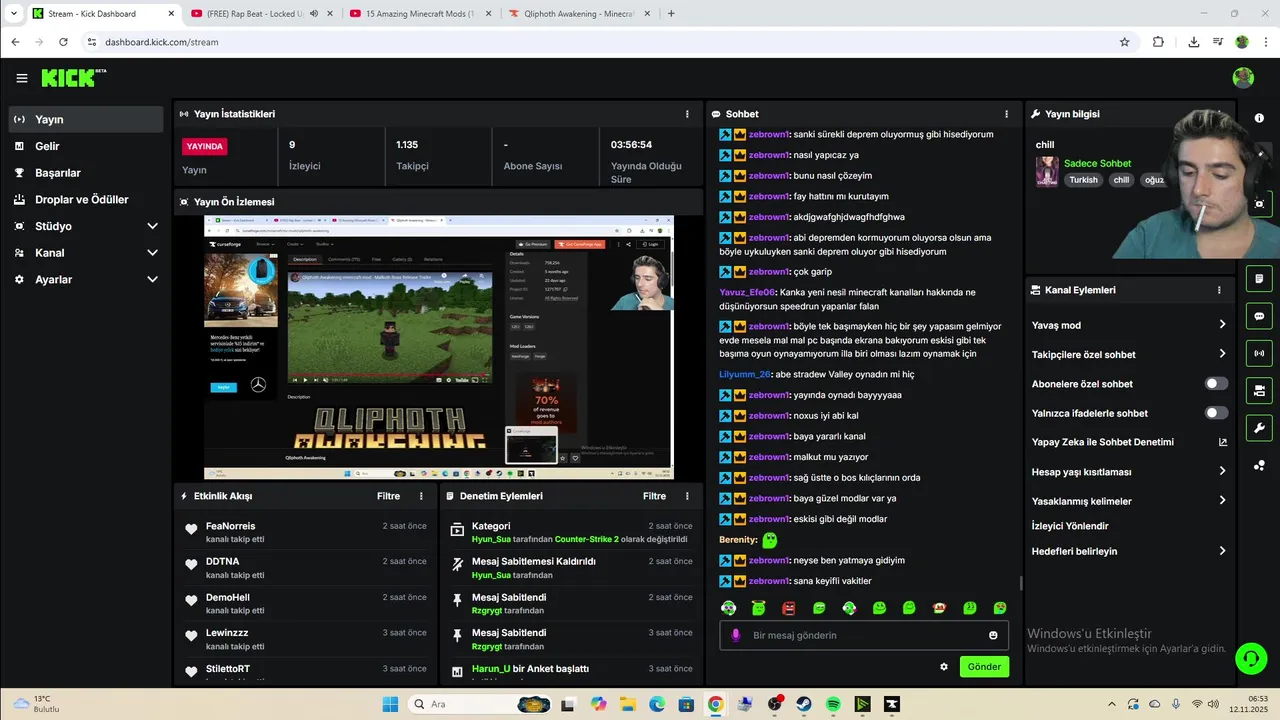Click Filtre in Denetim Eylemleri panel

click(x=654, y=496)
